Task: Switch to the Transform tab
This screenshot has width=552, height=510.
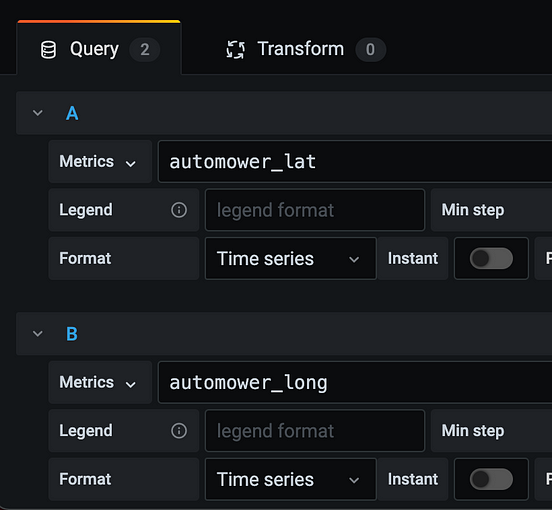Action: [x=306, y=49]
